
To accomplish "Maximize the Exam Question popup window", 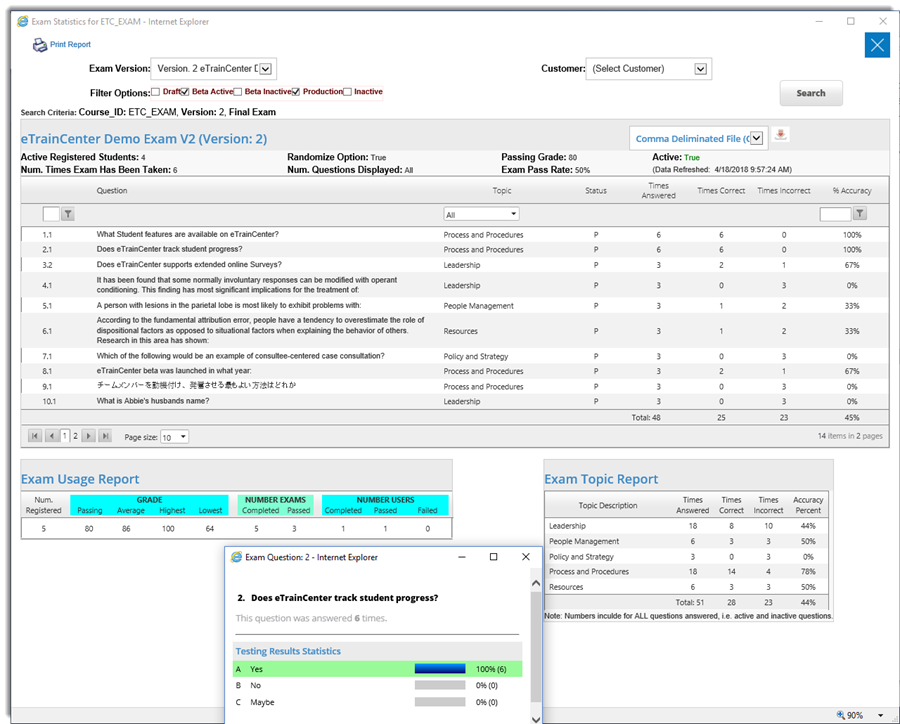I will [493, 557].
